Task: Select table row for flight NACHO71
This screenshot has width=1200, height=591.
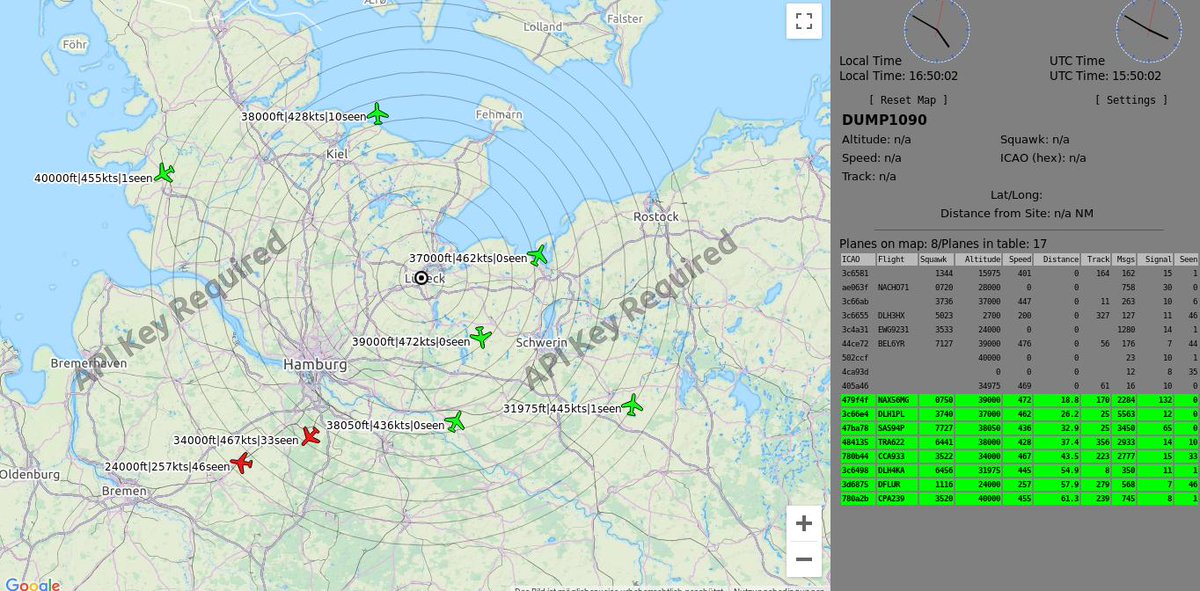Action: click(x=1019, y=287)
